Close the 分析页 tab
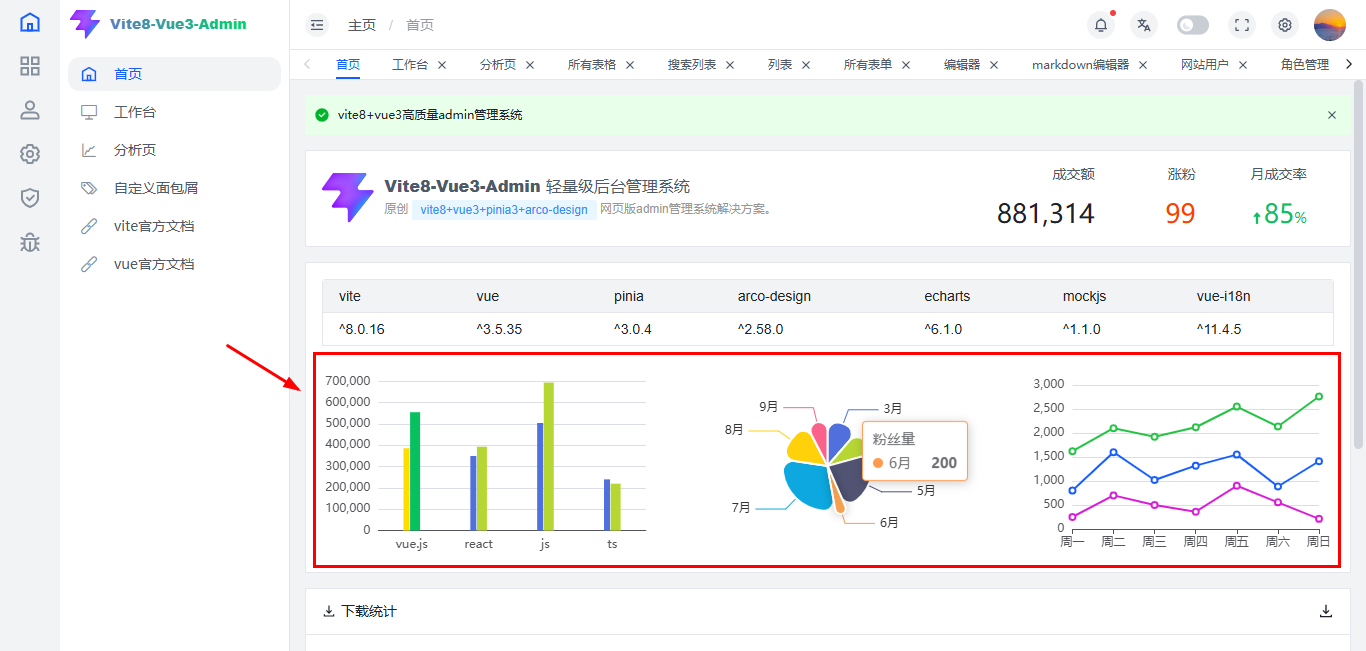This screenshot has width=1366, height=651. coord(530,64)
